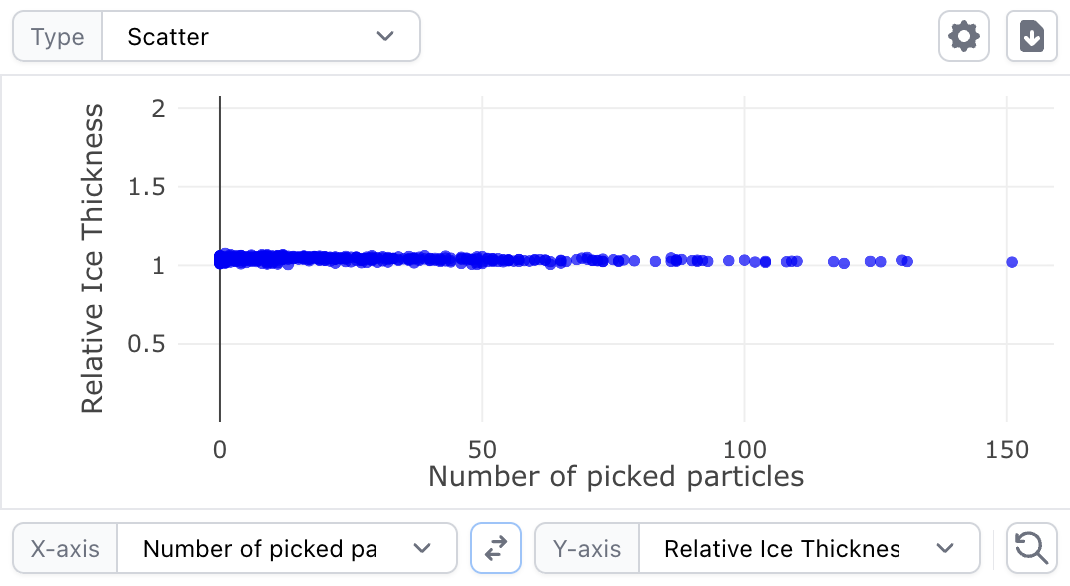
Task: Click the Type label
Action: tap(57, 37)
